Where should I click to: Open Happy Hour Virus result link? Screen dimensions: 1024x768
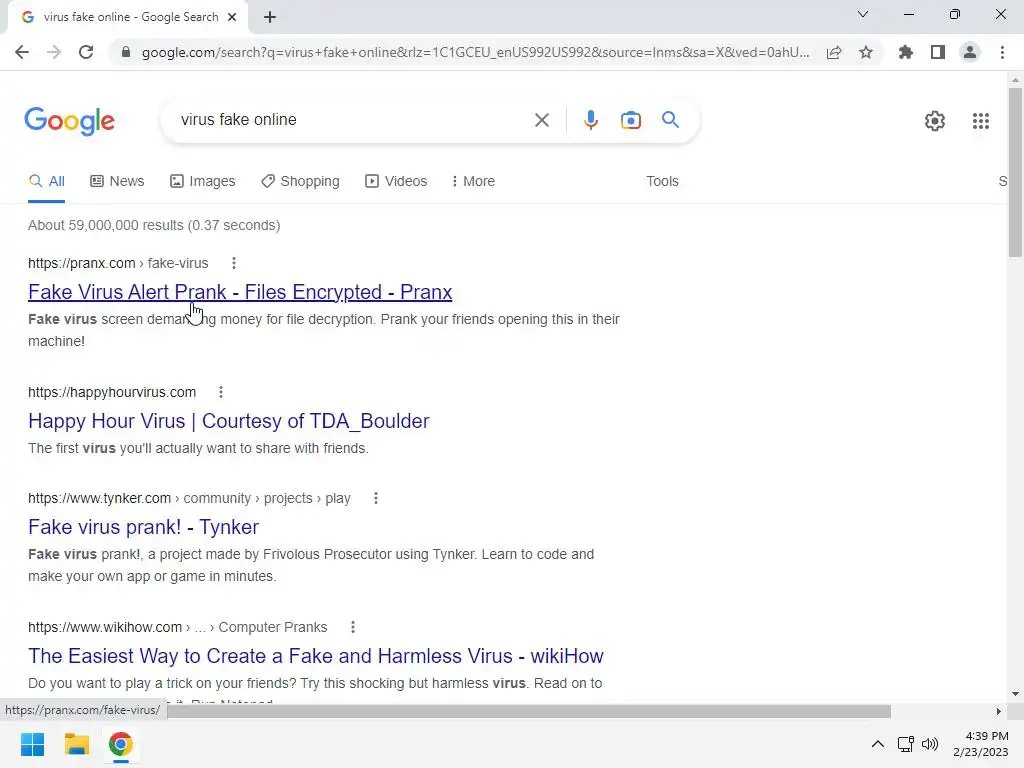coord(229,421)
